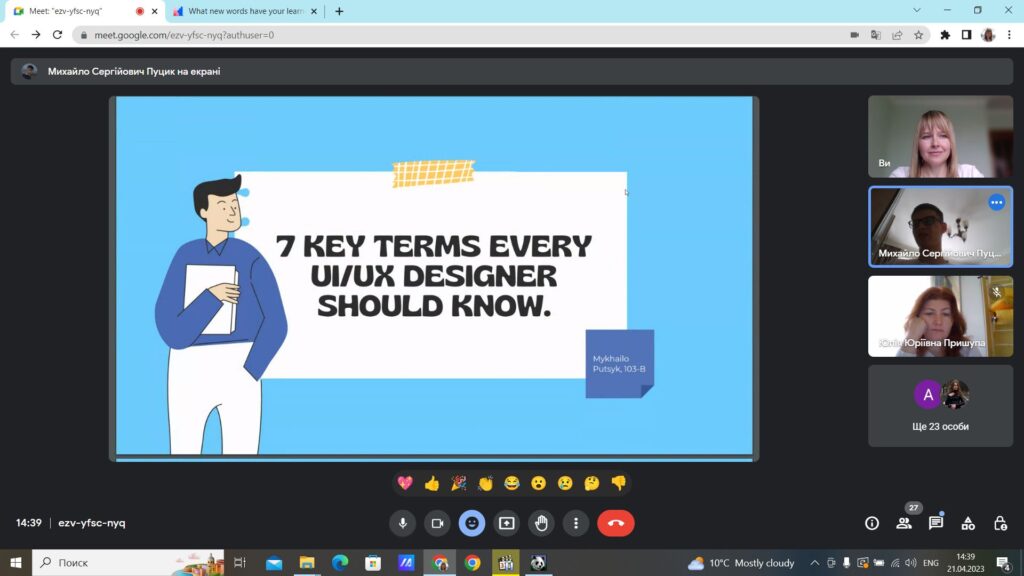Switch to 'What new words' tab
Screen dimensions: 1024x576
[245, 11]
